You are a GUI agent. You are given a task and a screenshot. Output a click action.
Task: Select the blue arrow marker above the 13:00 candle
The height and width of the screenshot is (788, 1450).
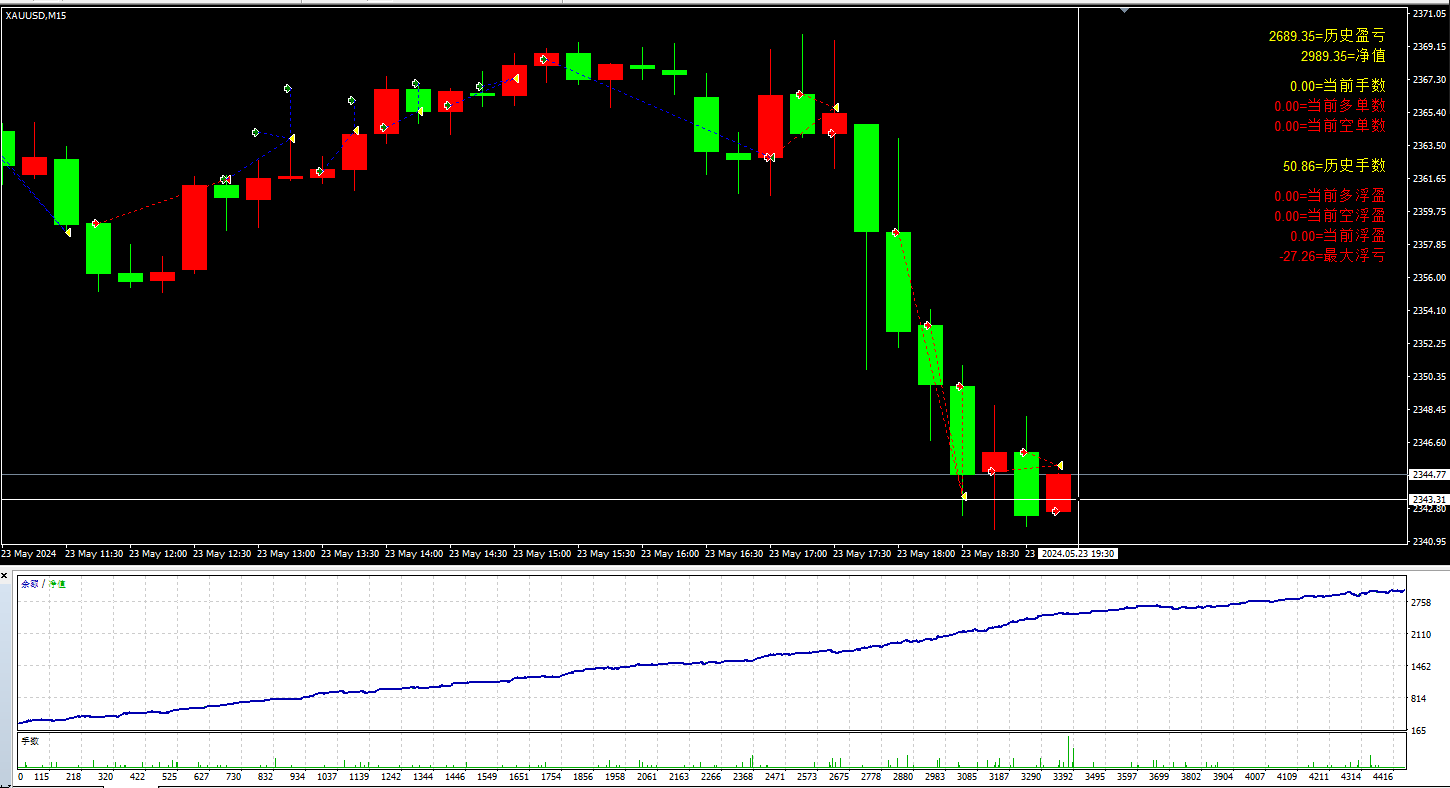pos(288,89)
